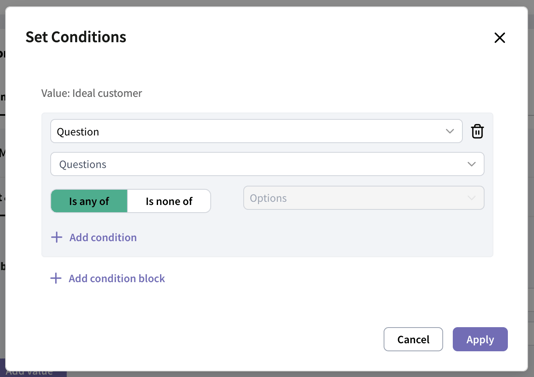Open the Question type dropdown

pyautogui.click(x=256, y=131)
